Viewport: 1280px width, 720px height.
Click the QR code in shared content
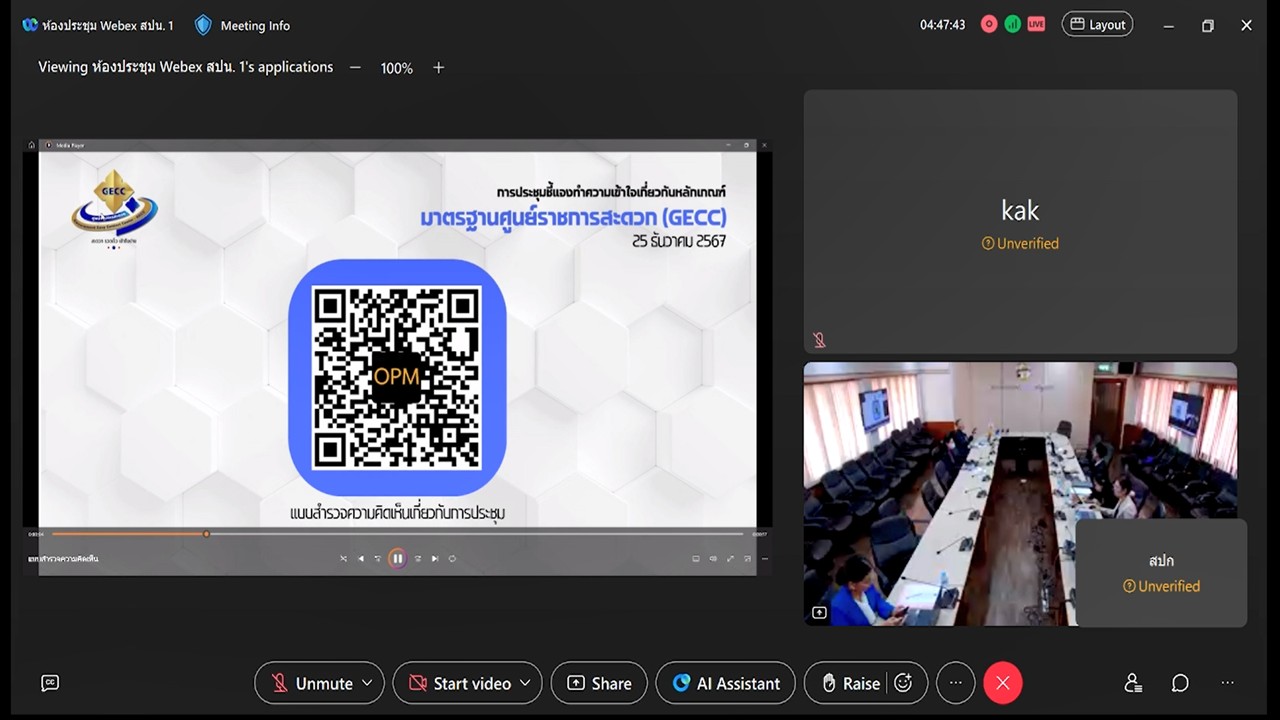397,377
